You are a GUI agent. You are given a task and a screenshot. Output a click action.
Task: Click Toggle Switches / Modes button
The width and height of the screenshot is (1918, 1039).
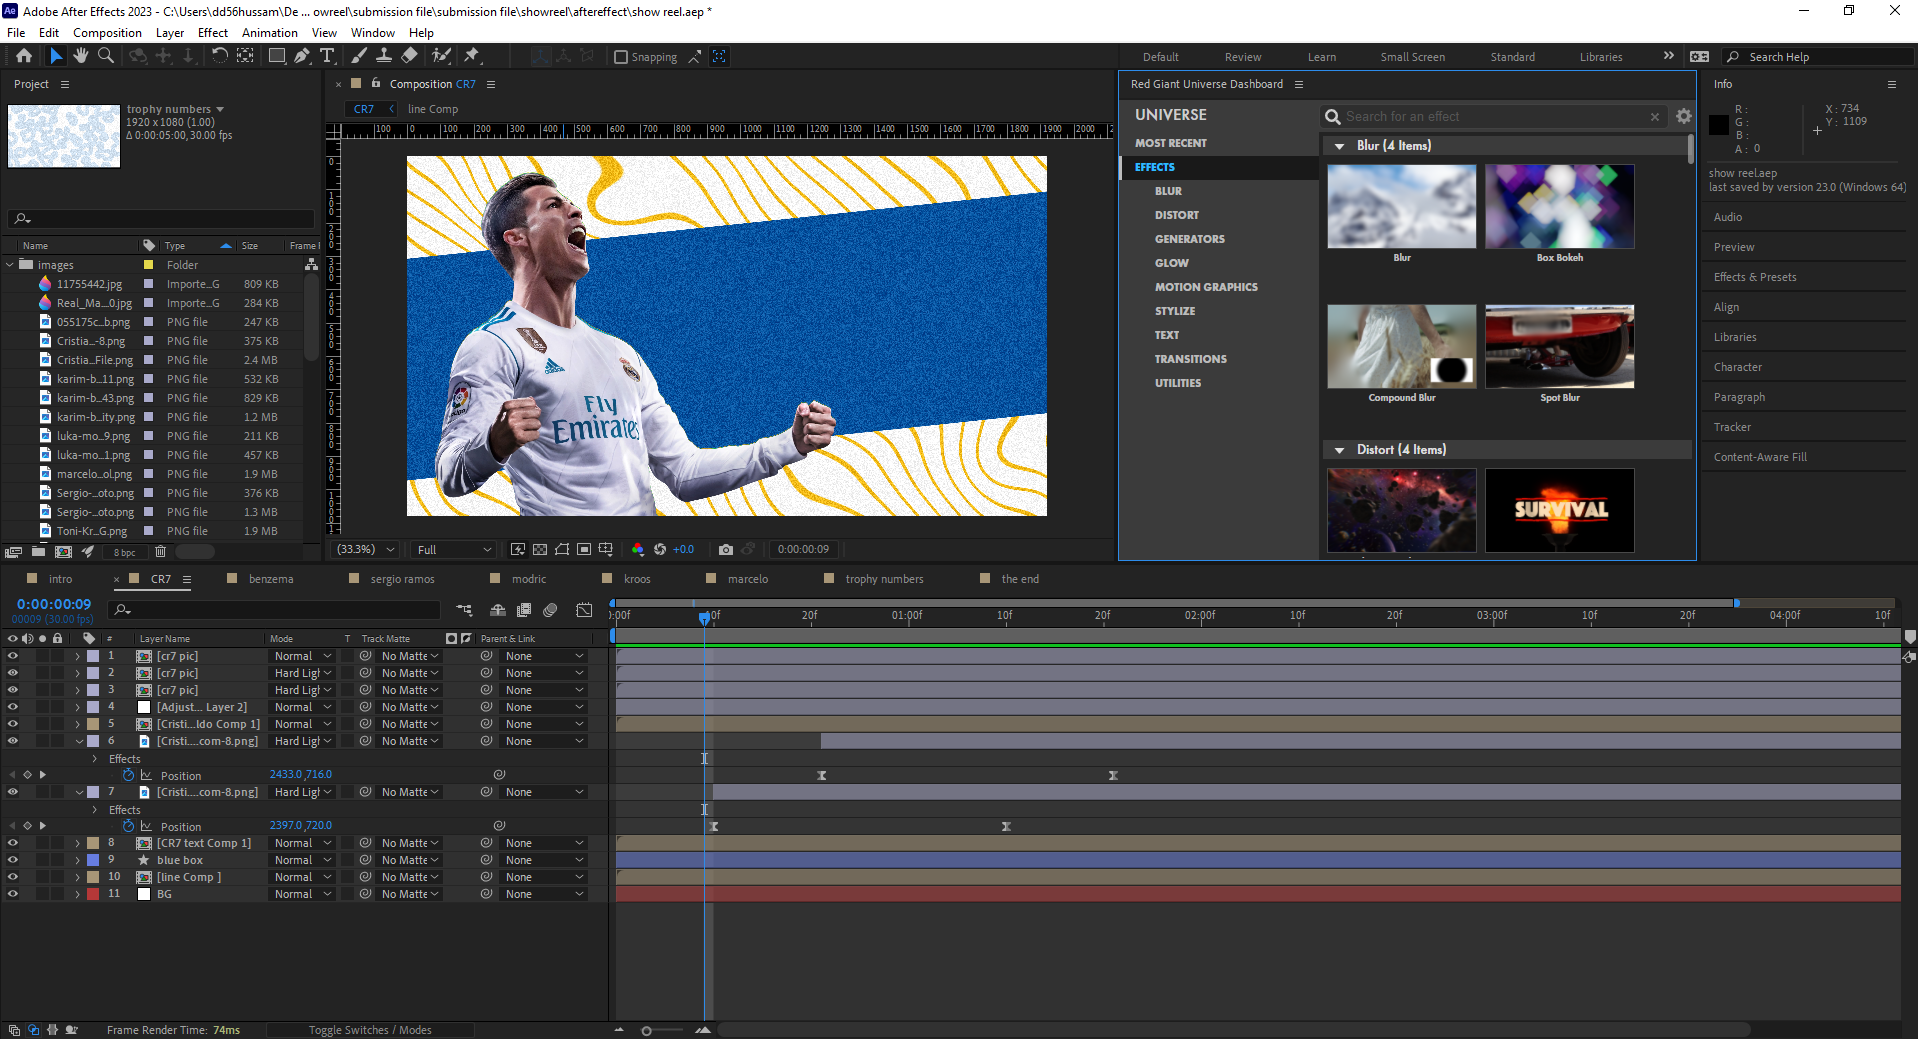pyautogui.click(x=370, y=1030)
